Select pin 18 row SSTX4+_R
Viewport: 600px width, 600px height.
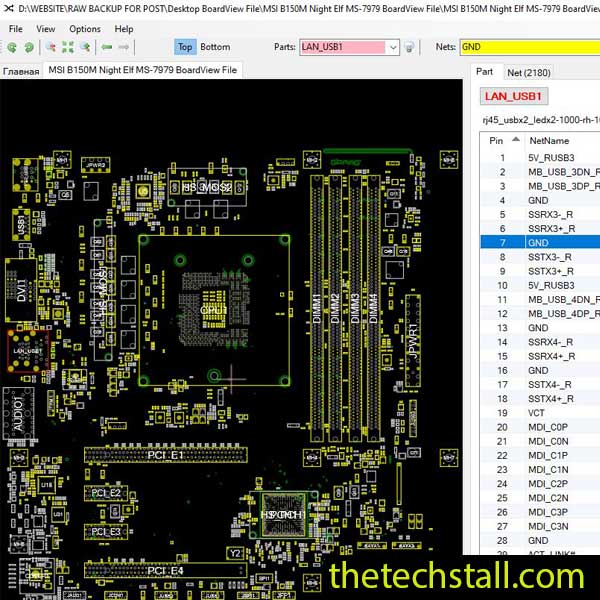tap(540, 398)
